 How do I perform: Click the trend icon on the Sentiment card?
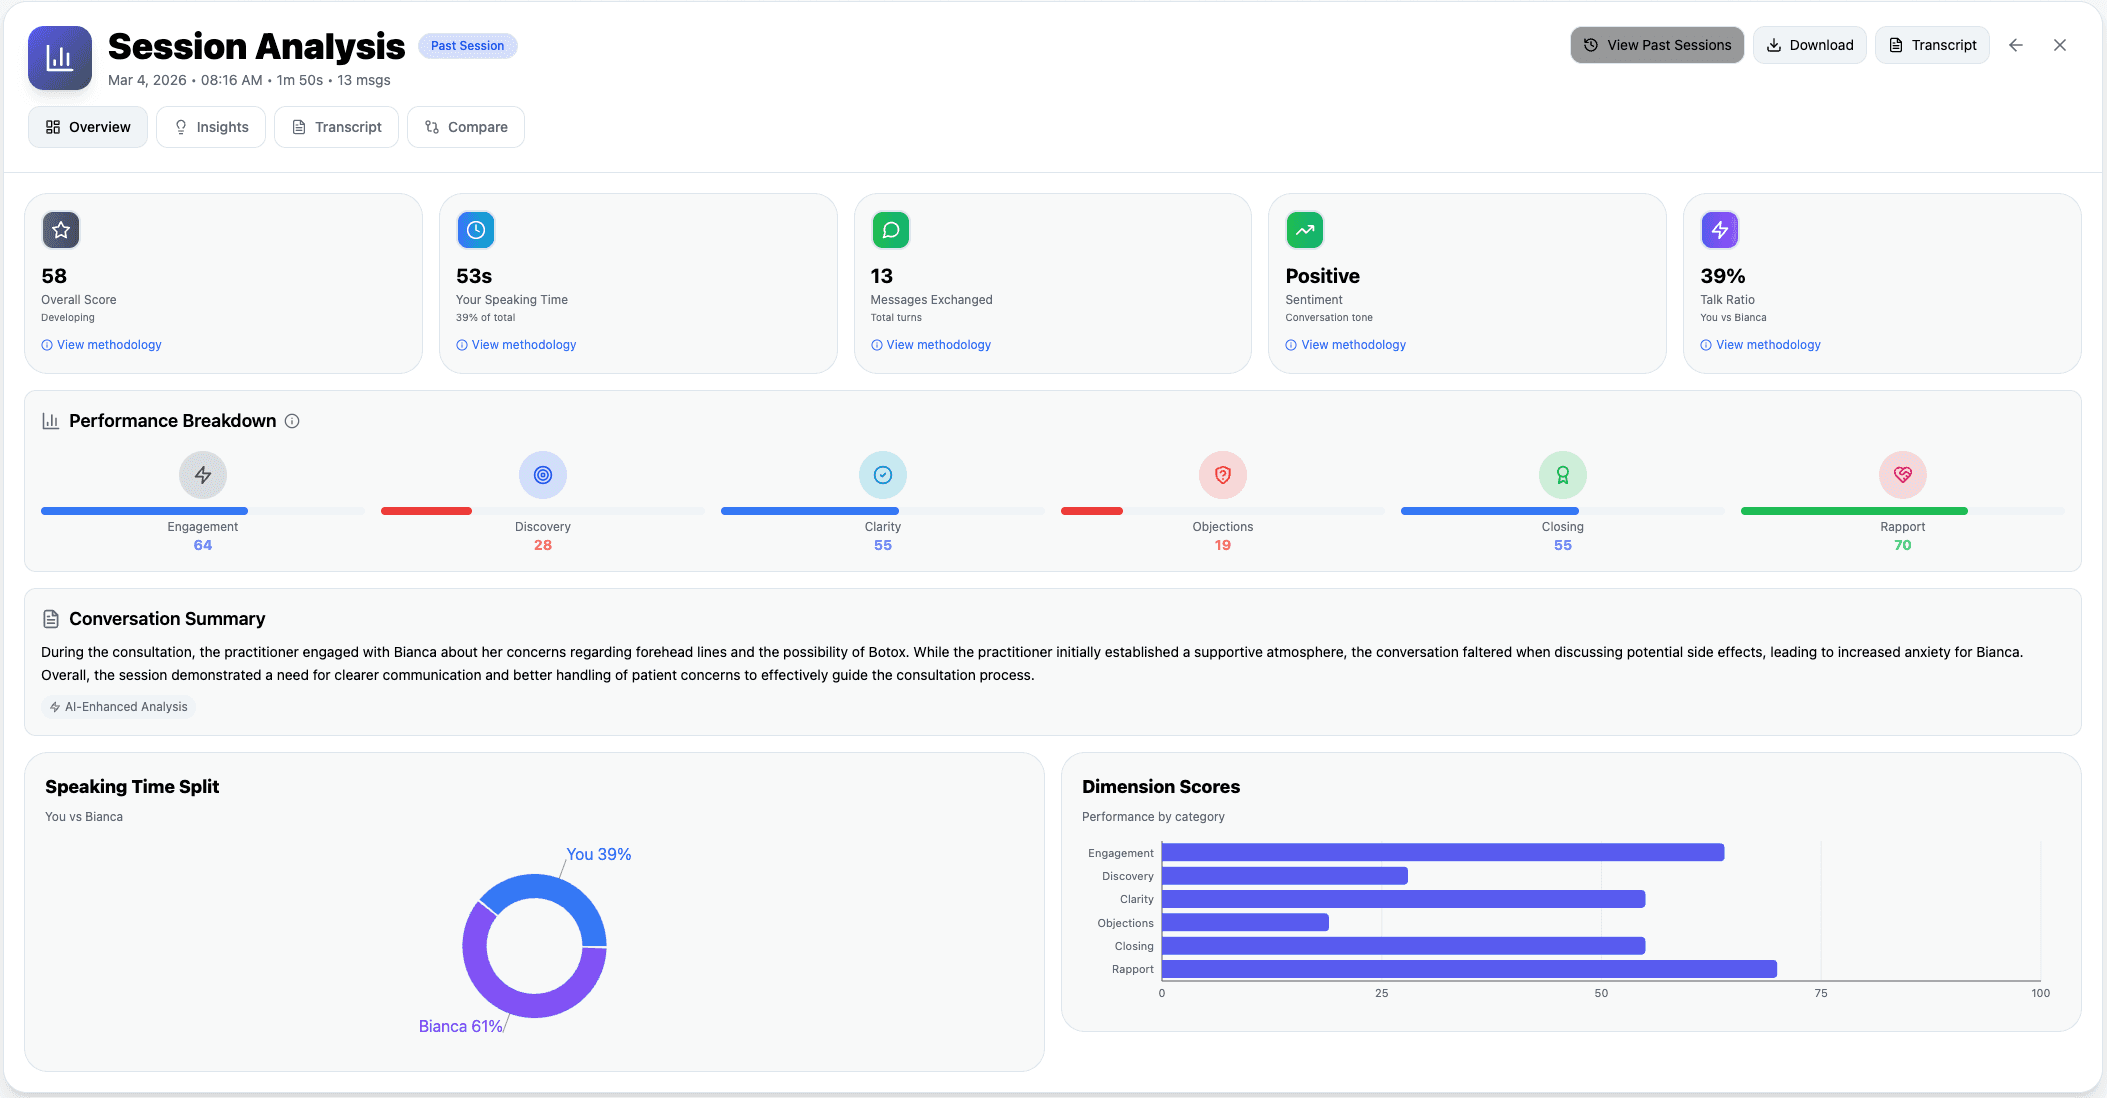pos(1304,230)
